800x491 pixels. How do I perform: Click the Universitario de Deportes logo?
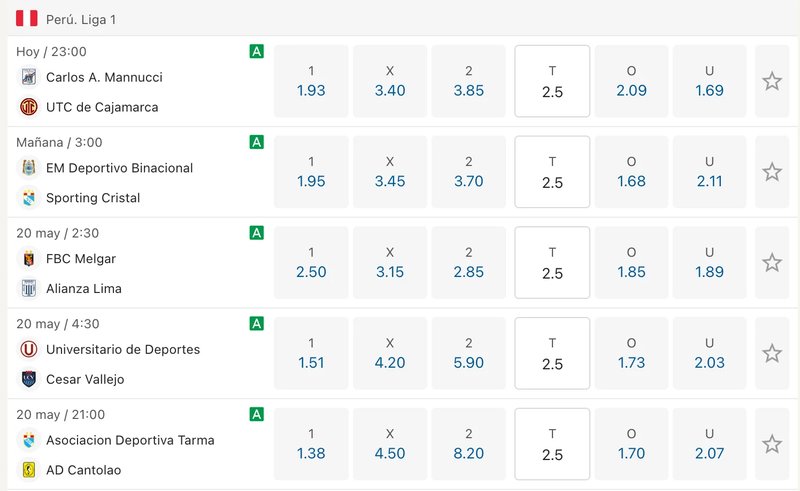(x=28, y=349)
